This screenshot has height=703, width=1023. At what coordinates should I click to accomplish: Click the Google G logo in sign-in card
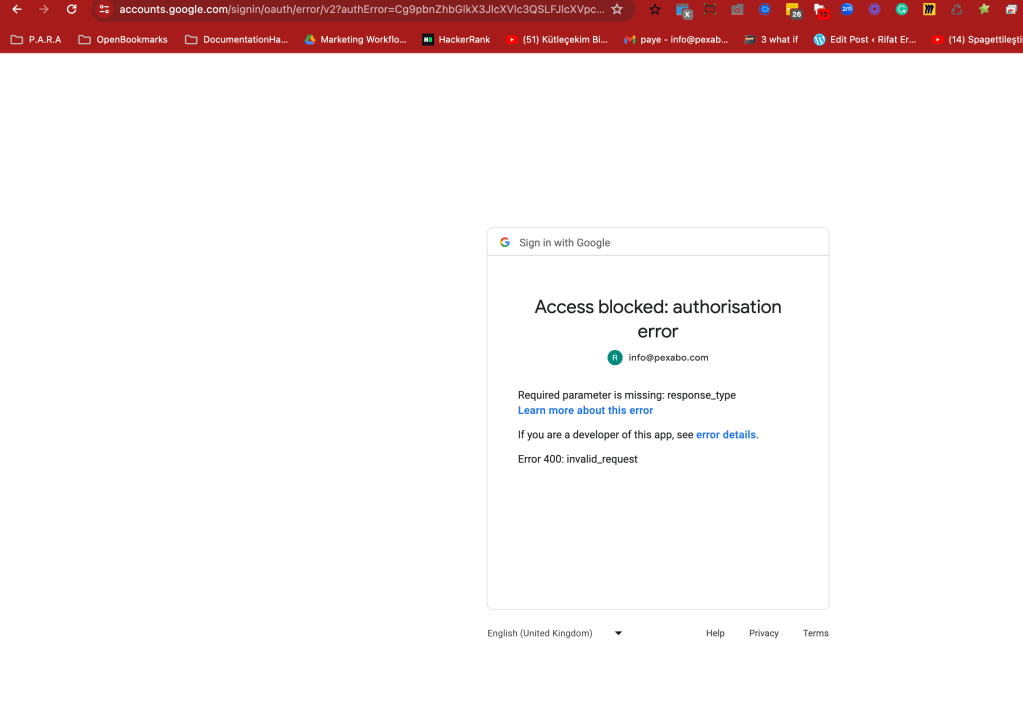(505, 242)
